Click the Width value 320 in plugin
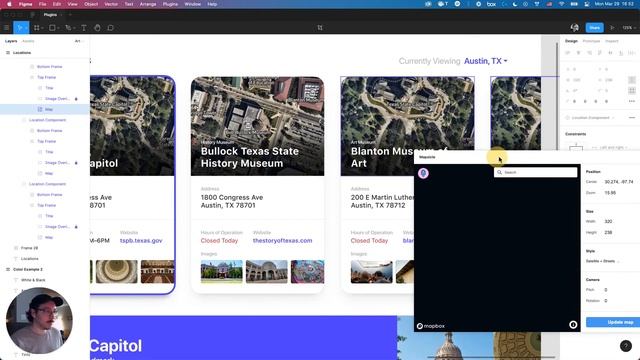Image resolution: width=640 pixels, height=360 pixels. (608, 221)
